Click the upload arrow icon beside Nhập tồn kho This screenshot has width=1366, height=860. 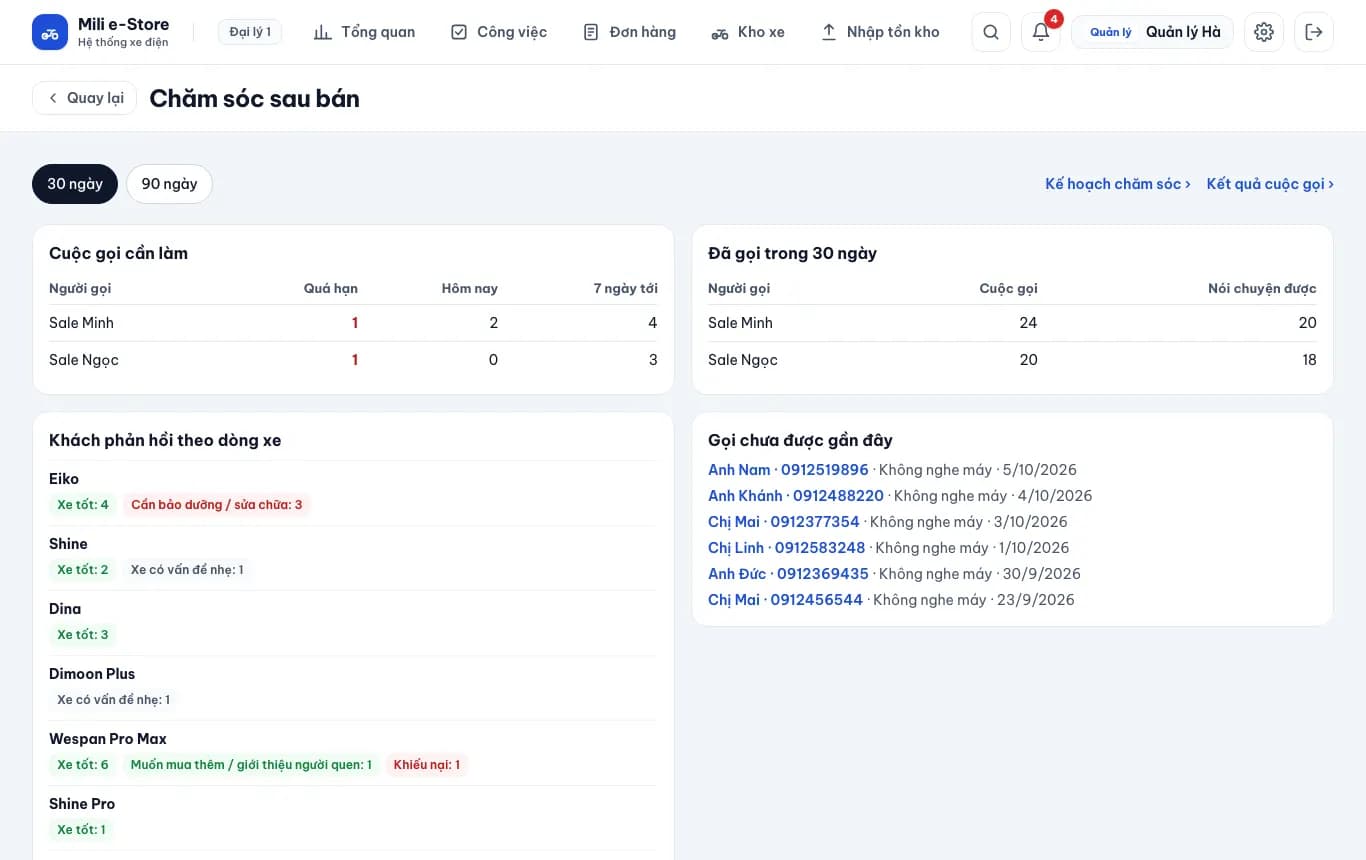coord(829,32)
